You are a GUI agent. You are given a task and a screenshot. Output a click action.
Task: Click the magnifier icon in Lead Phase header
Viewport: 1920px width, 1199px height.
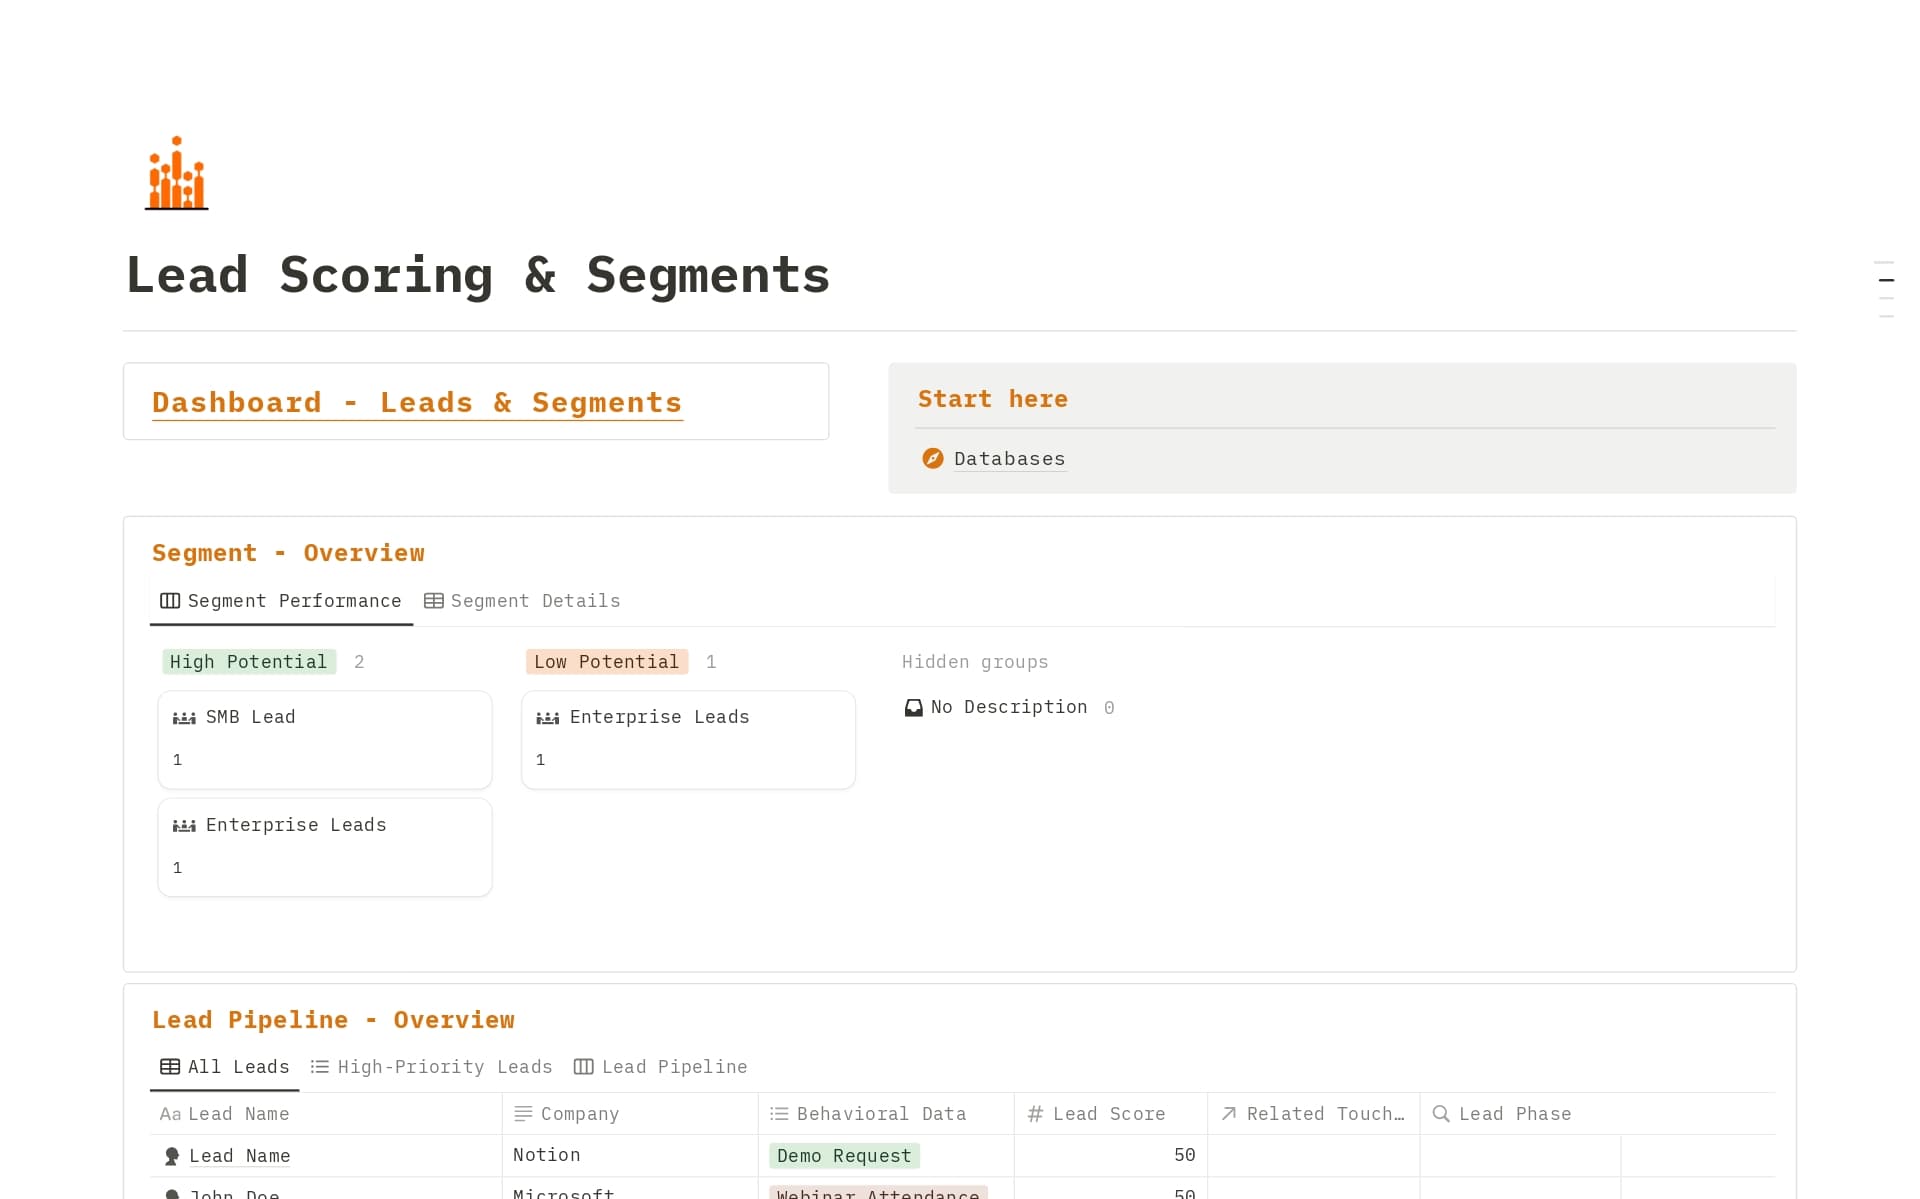pyautogui.click(x=1441, y=1114)
